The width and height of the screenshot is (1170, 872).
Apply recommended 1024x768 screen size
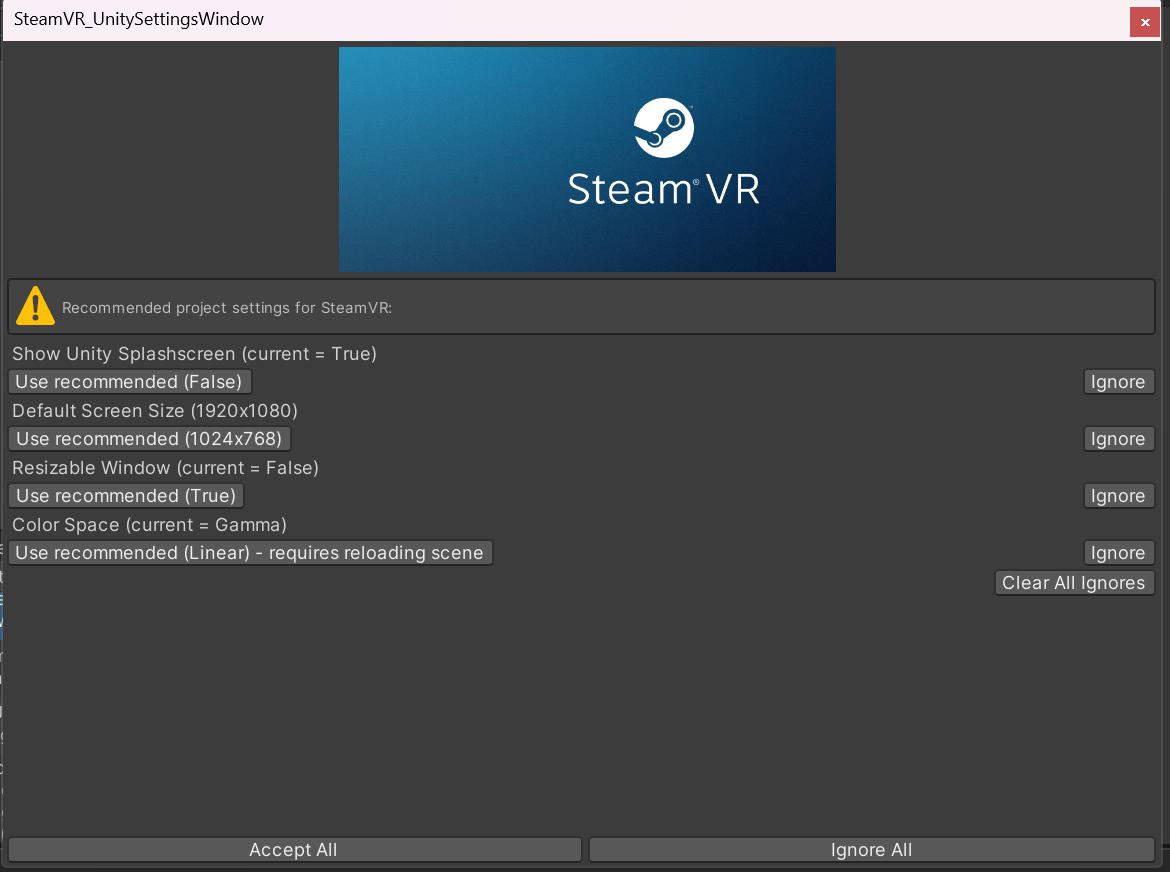[149, 439]
